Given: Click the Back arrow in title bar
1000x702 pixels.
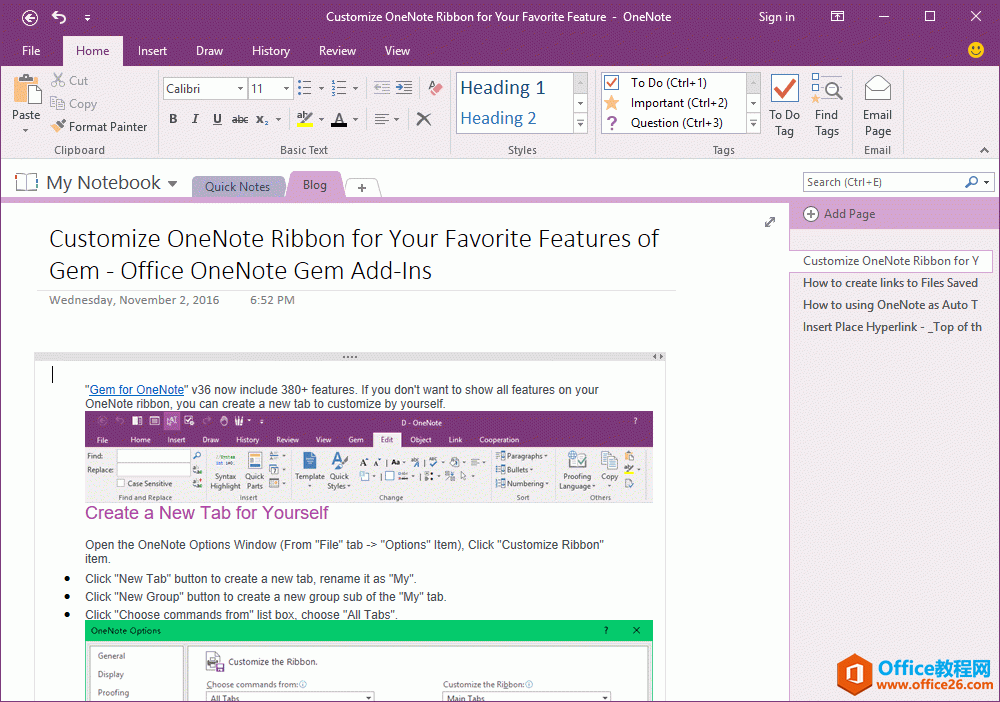Looking at the screenshot, I should [x=29, y=18].
